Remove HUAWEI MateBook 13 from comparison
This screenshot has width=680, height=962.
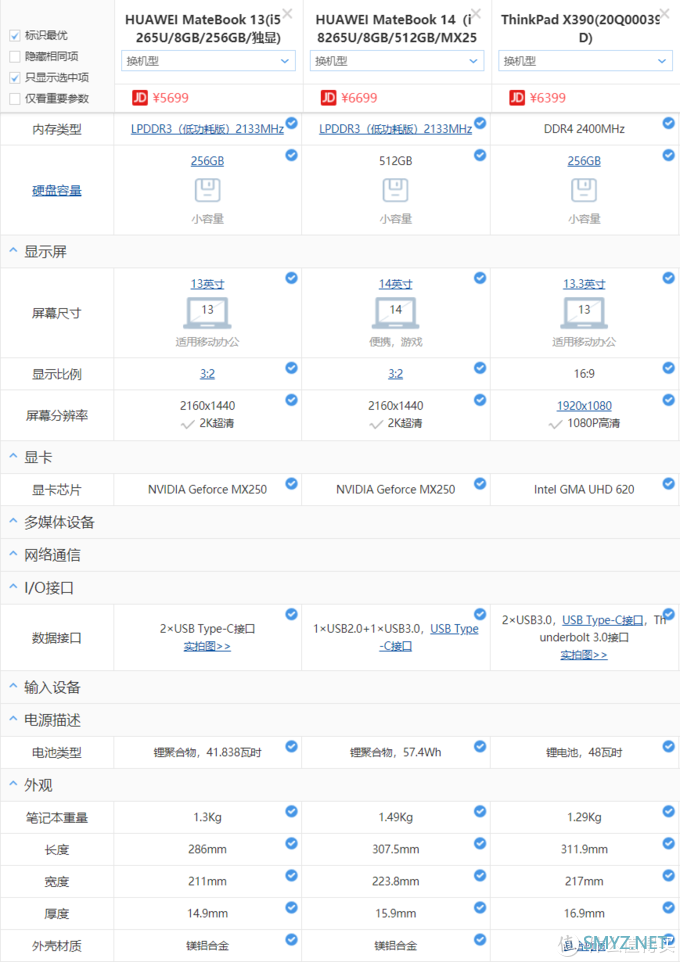287,13
